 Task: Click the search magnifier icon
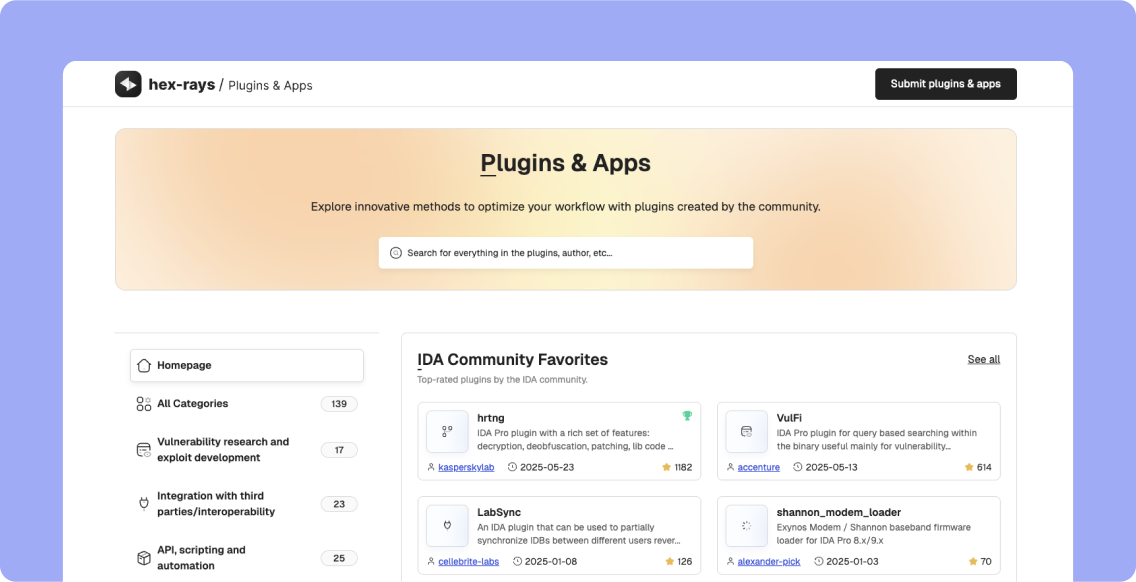(395, 253)
